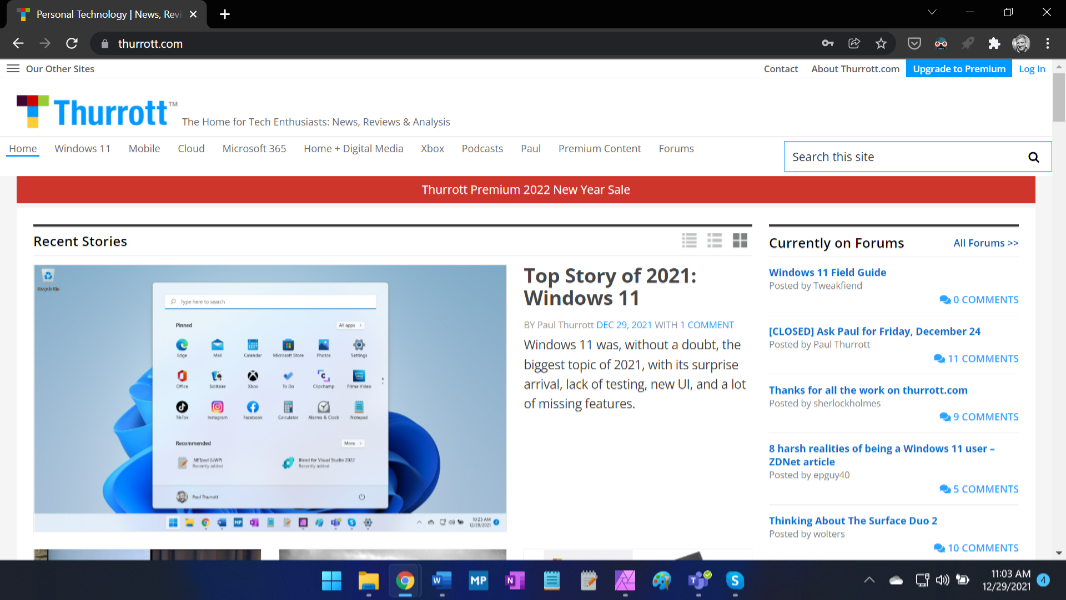1066x600 pixels.
Task: Switch Recent Stories to grid view
Action: [740, 240]
